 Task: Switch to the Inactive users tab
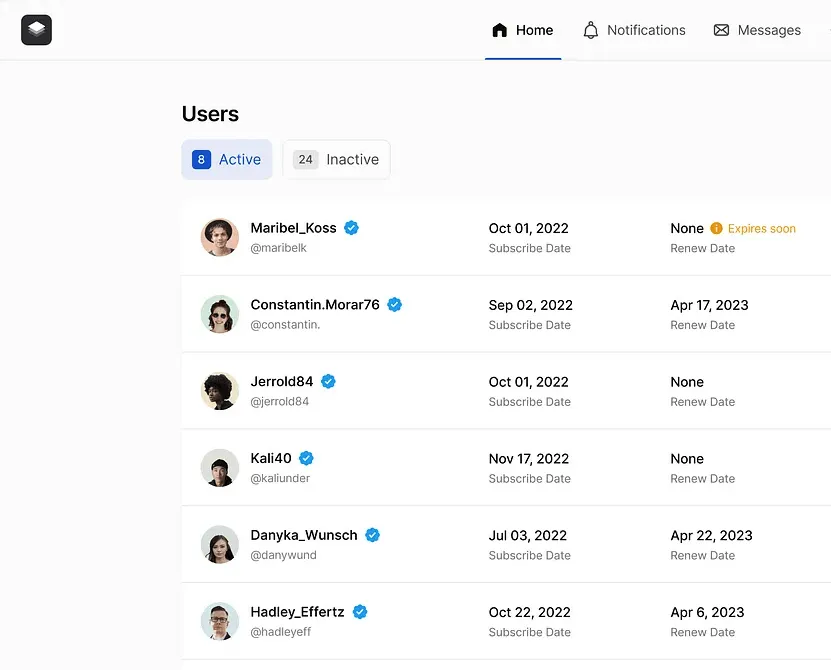337,160
